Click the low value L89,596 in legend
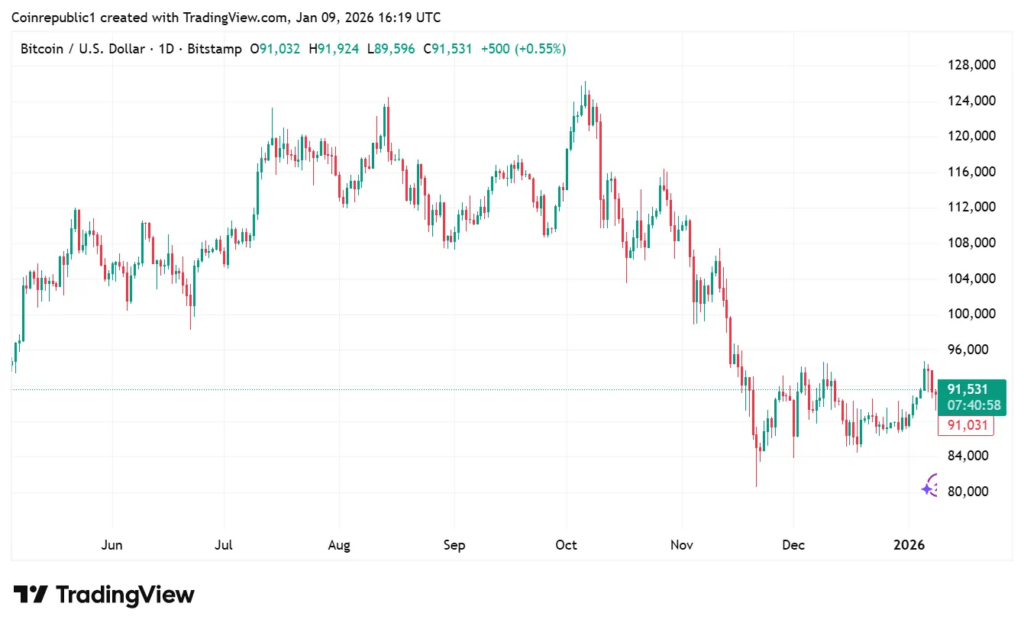1024x629 pixels. point(393,48)
